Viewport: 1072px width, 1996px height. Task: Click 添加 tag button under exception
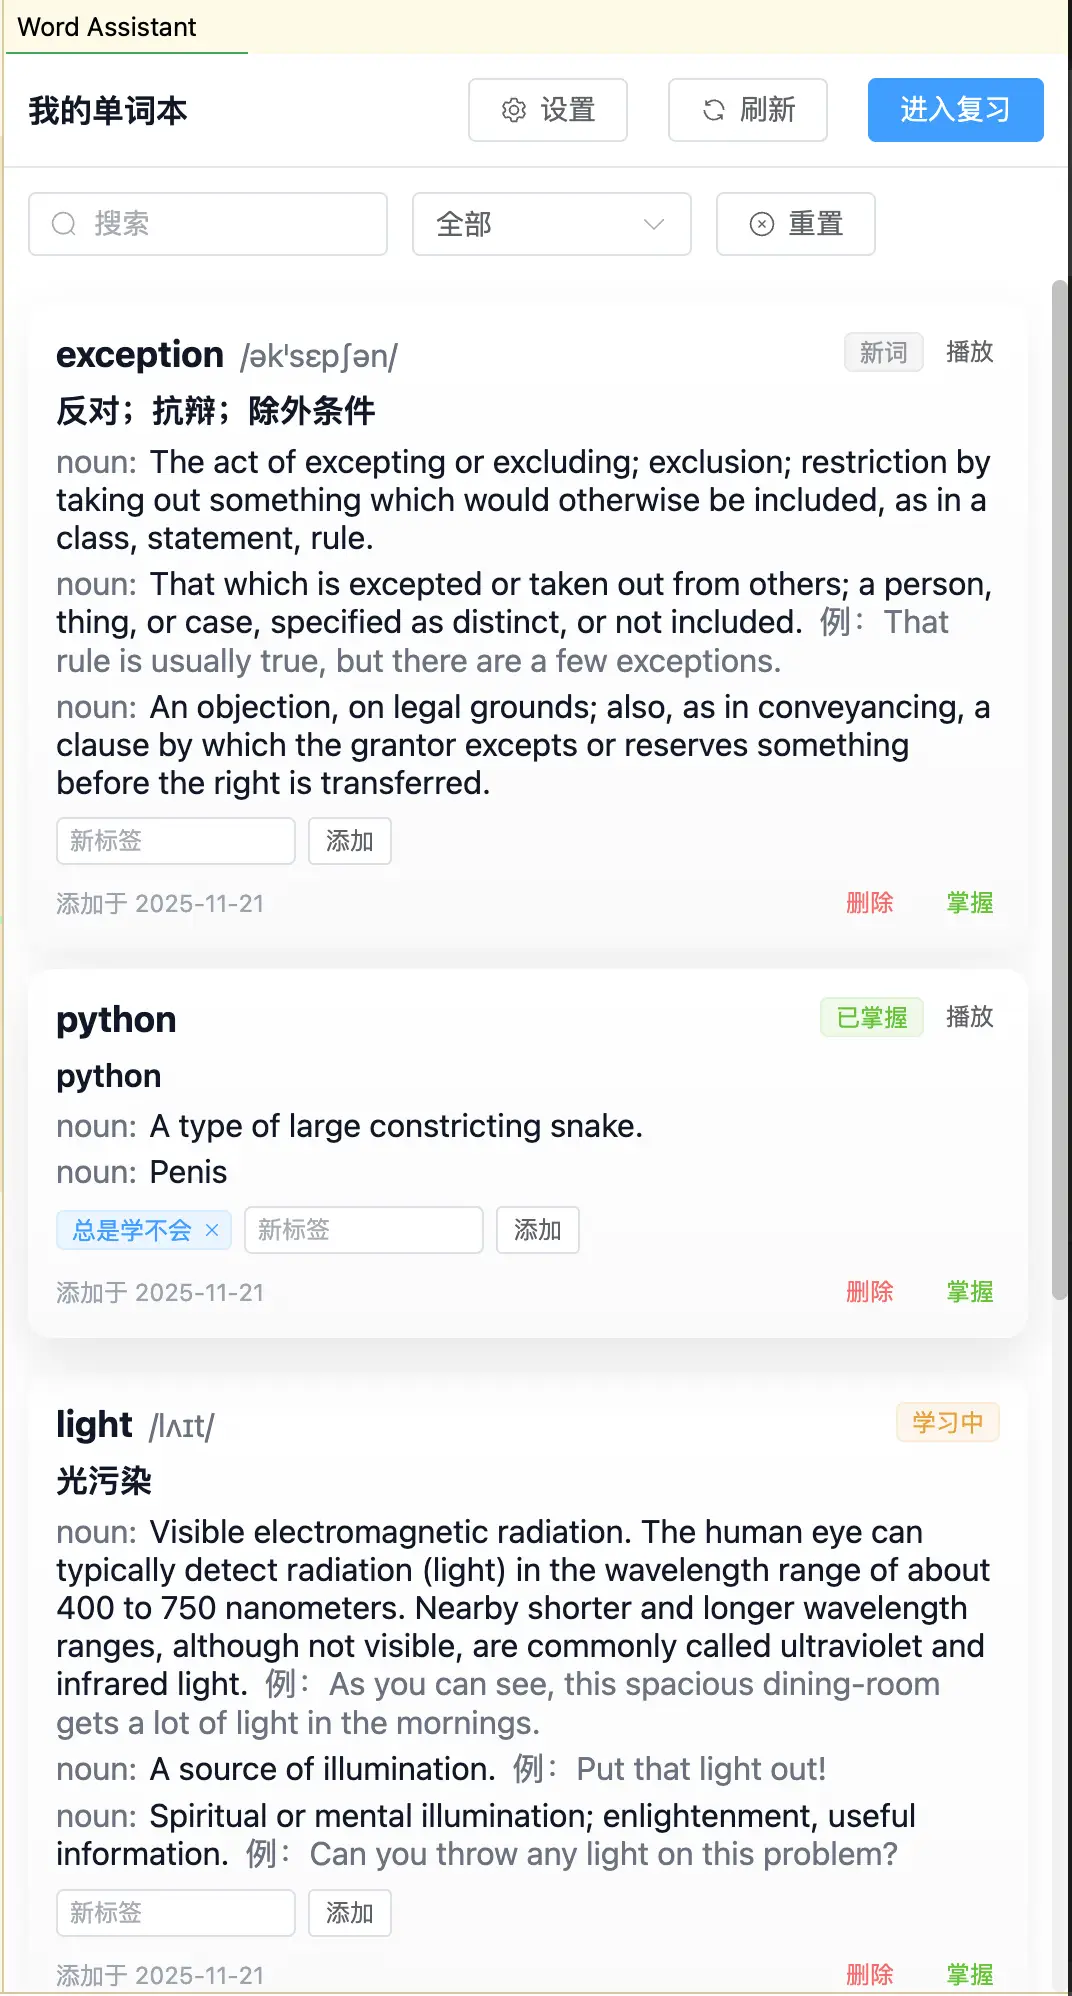[x=349, y=841]
